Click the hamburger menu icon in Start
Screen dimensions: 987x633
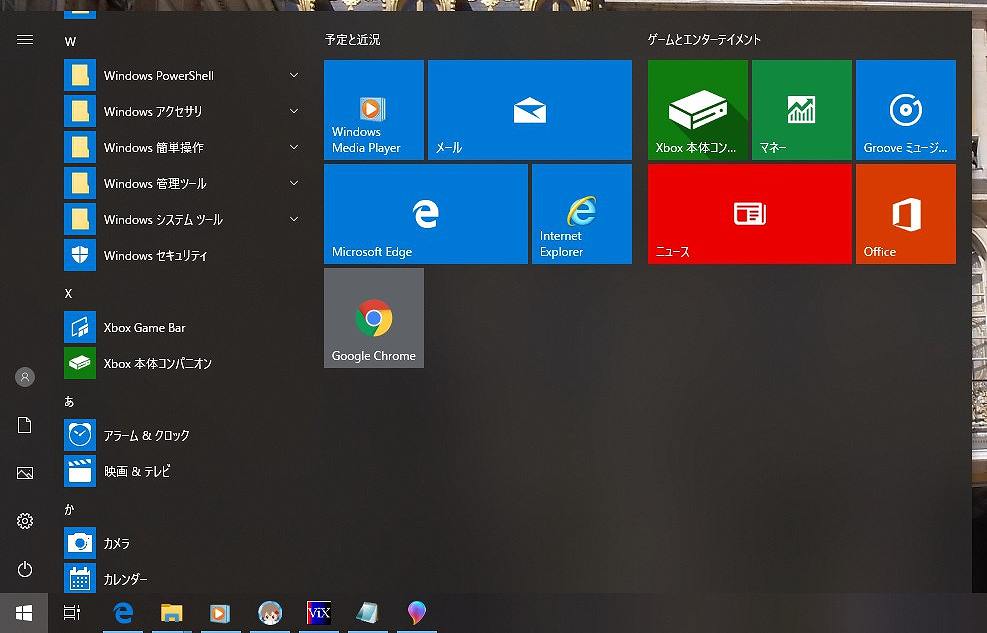pyautogui.click(x=25, y=40)
